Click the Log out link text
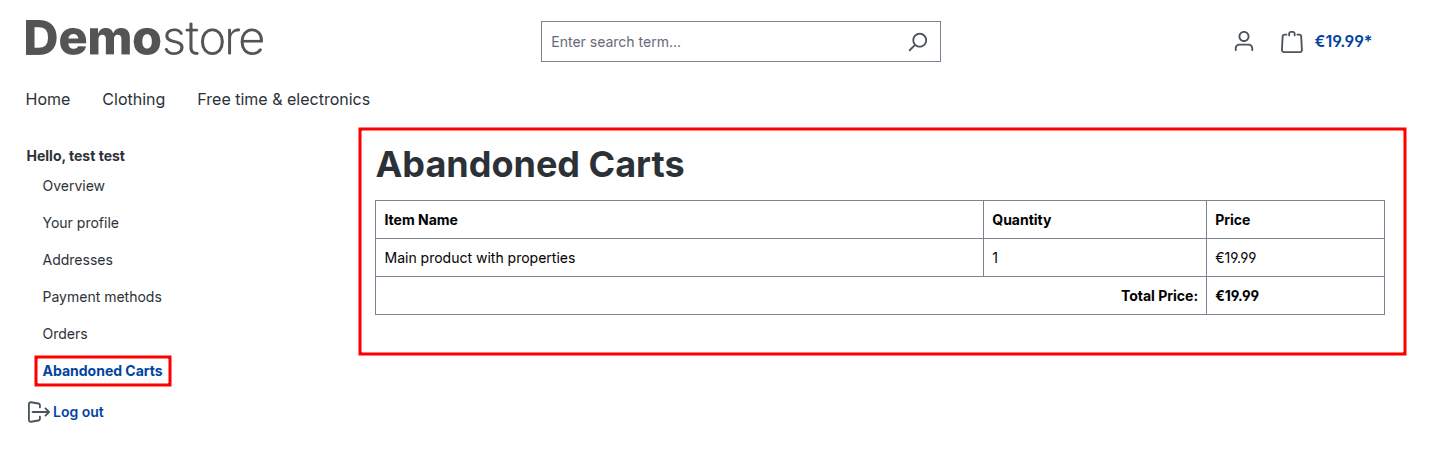Screen dimensions: 1447x474 pyautogui.click(x=79, y=412)
